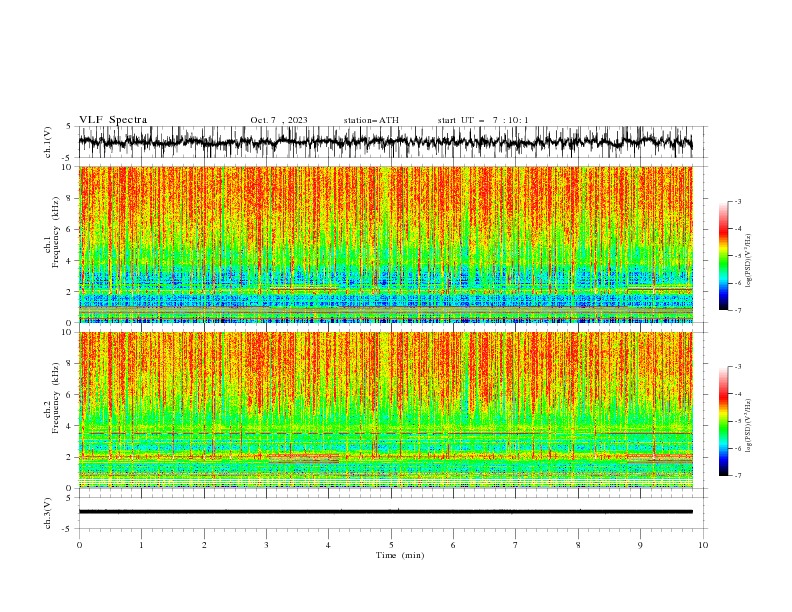
Task: Click the ch.3 flat voltage trace
Action: [385, 512]
